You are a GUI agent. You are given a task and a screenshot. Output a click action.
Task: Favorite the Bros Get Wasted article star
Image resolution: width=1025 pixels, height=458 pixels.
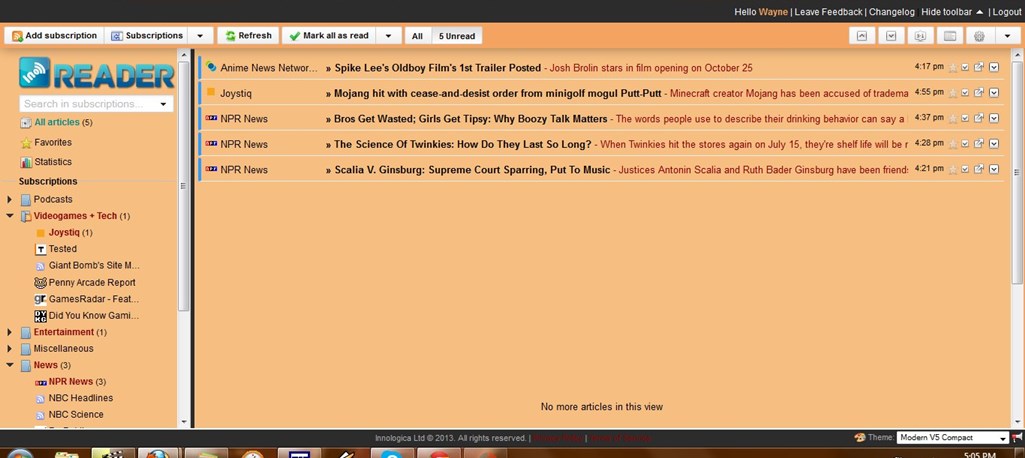[952, 118]
